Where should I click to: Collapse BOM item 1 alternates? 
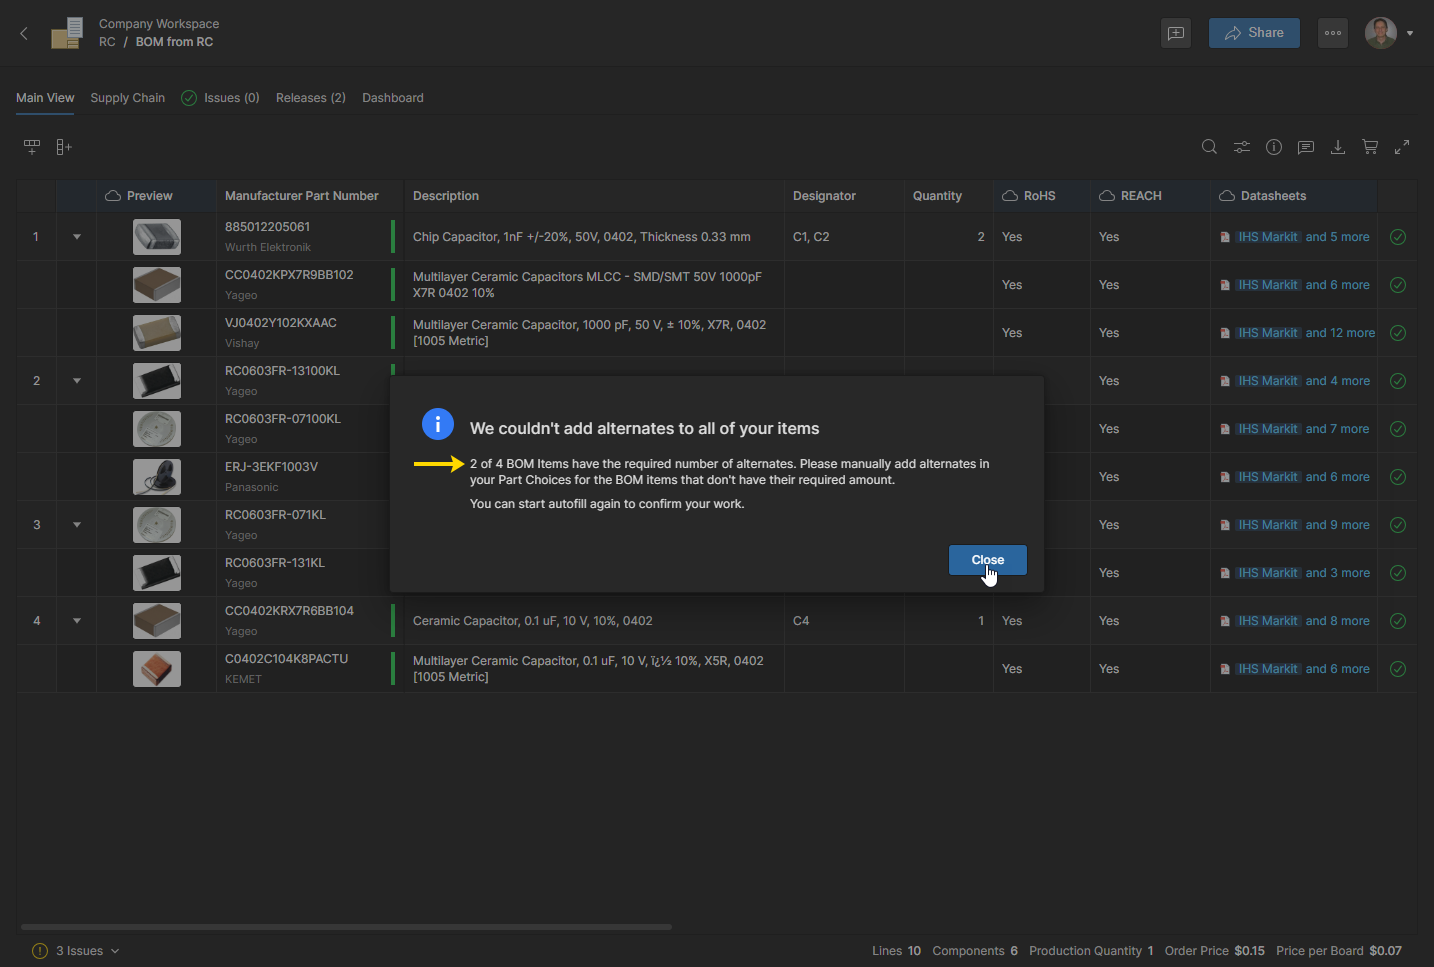point(77,237)
